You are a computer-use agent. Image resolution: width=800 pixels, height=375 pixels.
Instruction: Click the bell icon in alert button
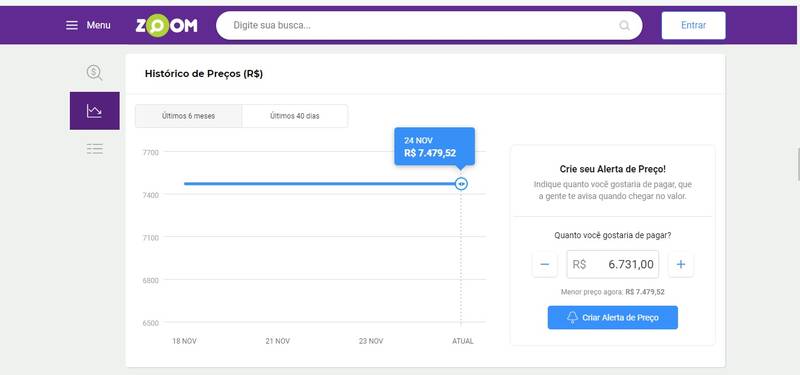572,317
